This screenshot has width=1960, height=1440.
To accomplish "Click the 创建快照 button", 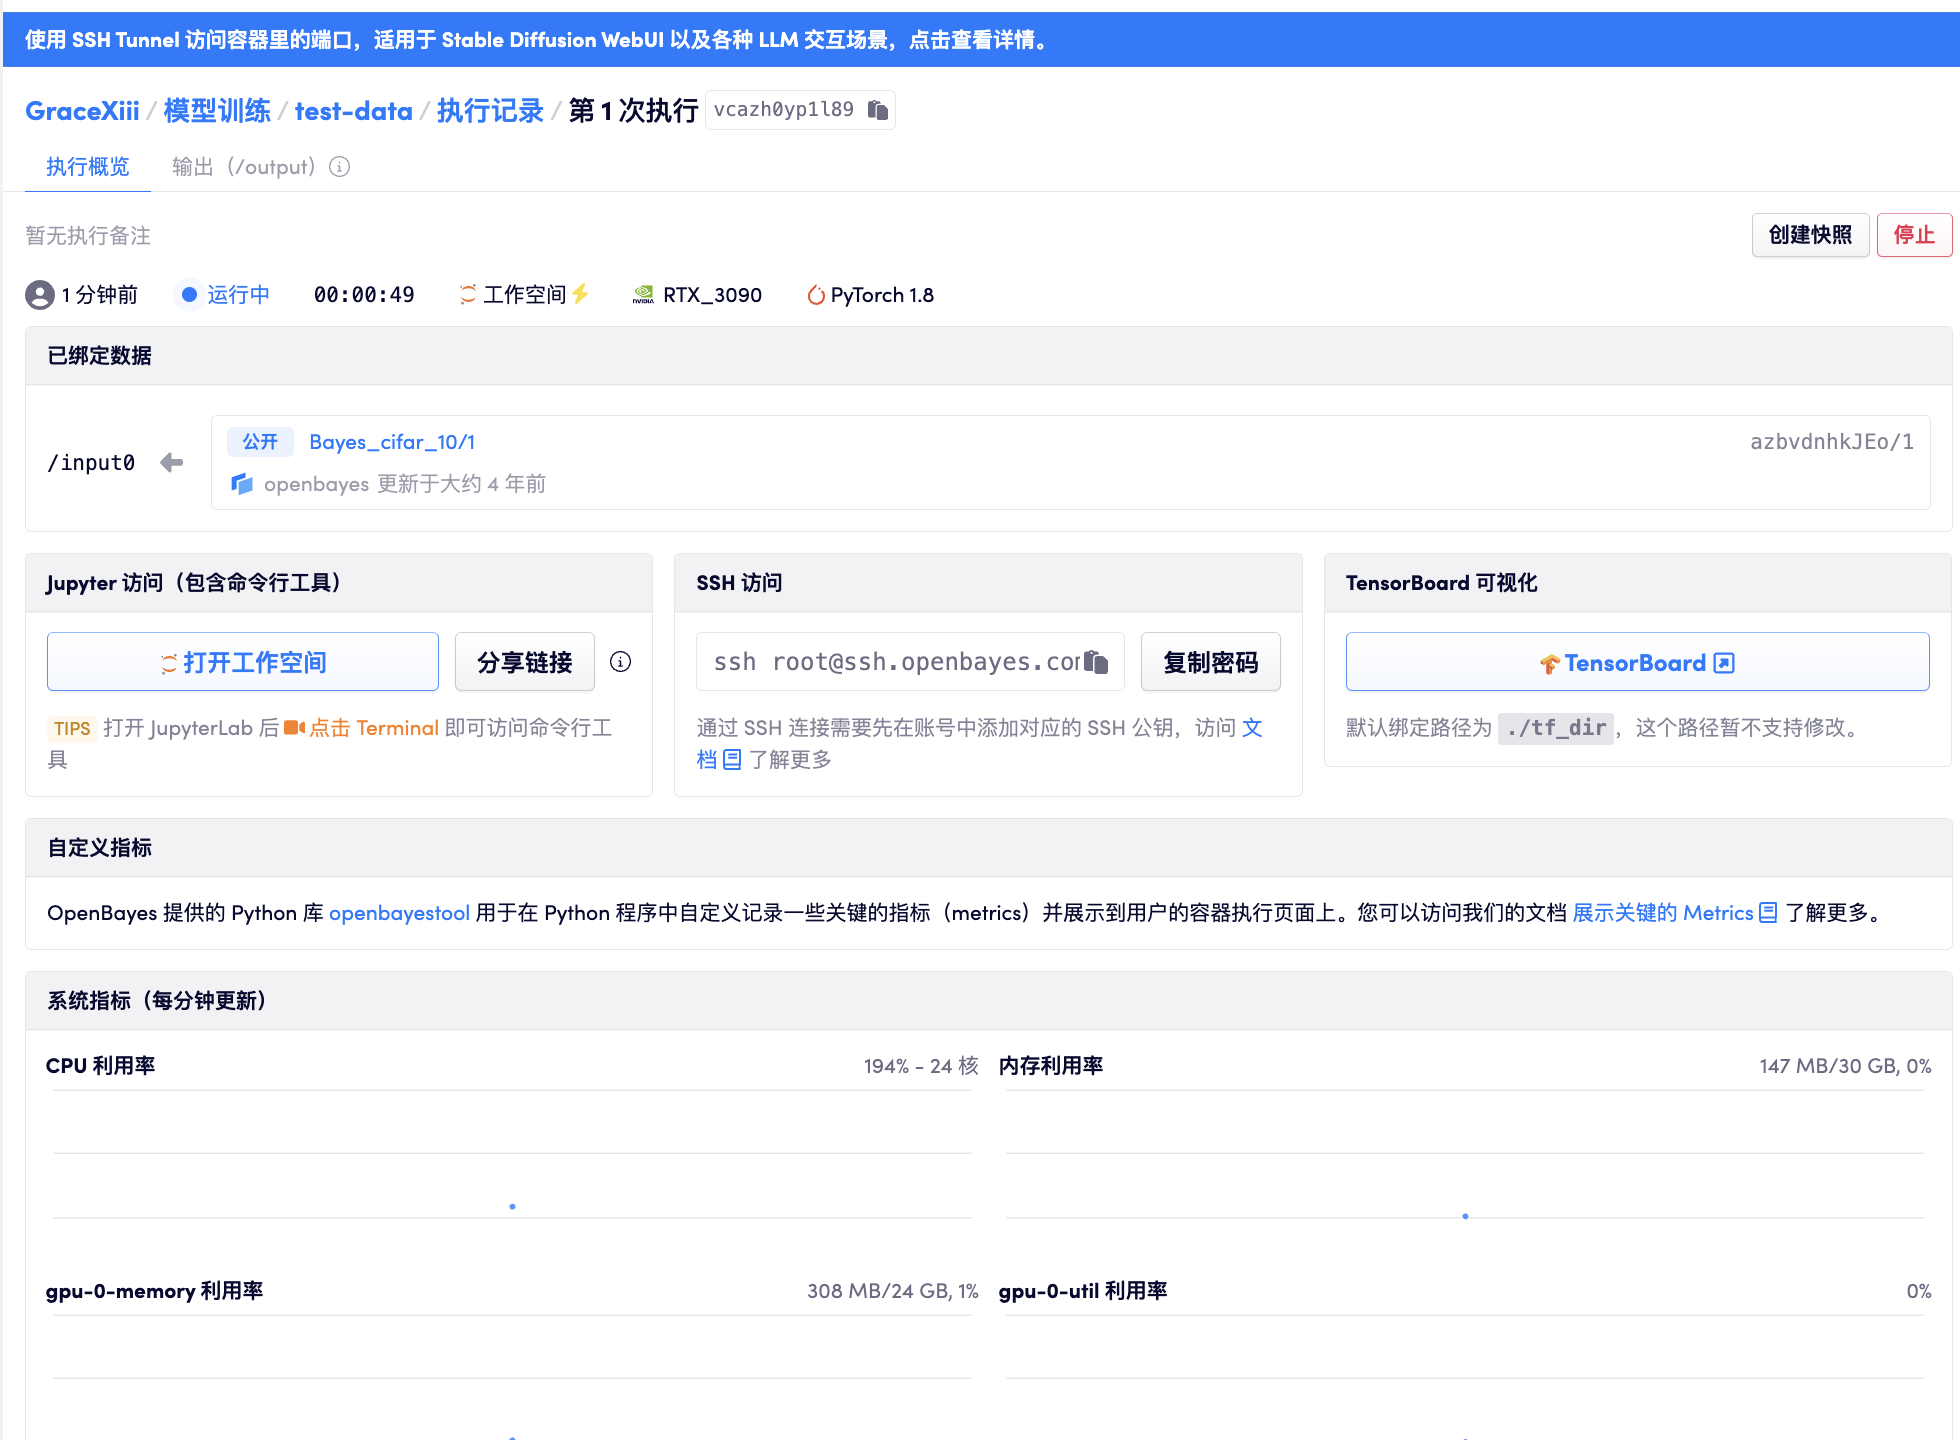I will pyautogui.click(x=1809, y=235).
